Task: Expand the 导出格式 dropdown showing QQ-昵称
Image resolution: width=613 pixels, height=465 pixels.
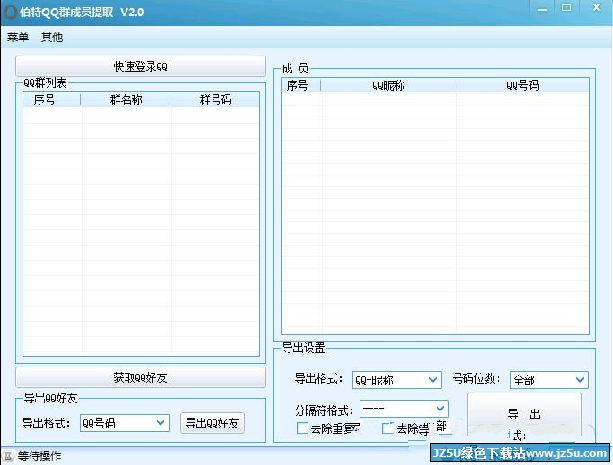Action: (396, 380)
